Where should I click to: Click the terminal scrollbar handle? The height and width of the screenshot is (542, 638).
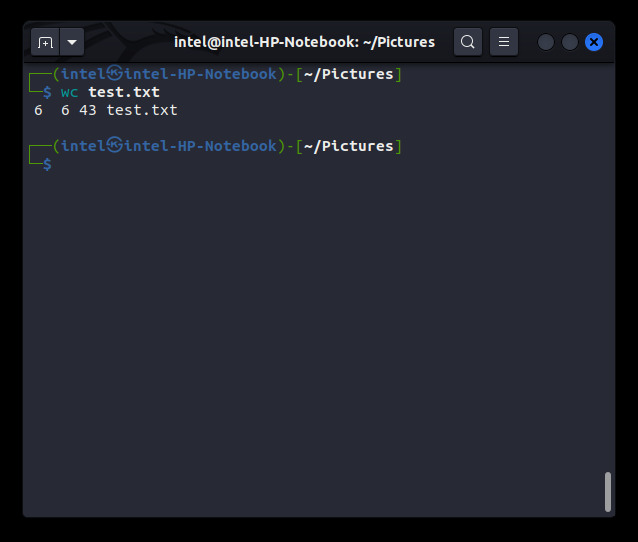(608, 492)
